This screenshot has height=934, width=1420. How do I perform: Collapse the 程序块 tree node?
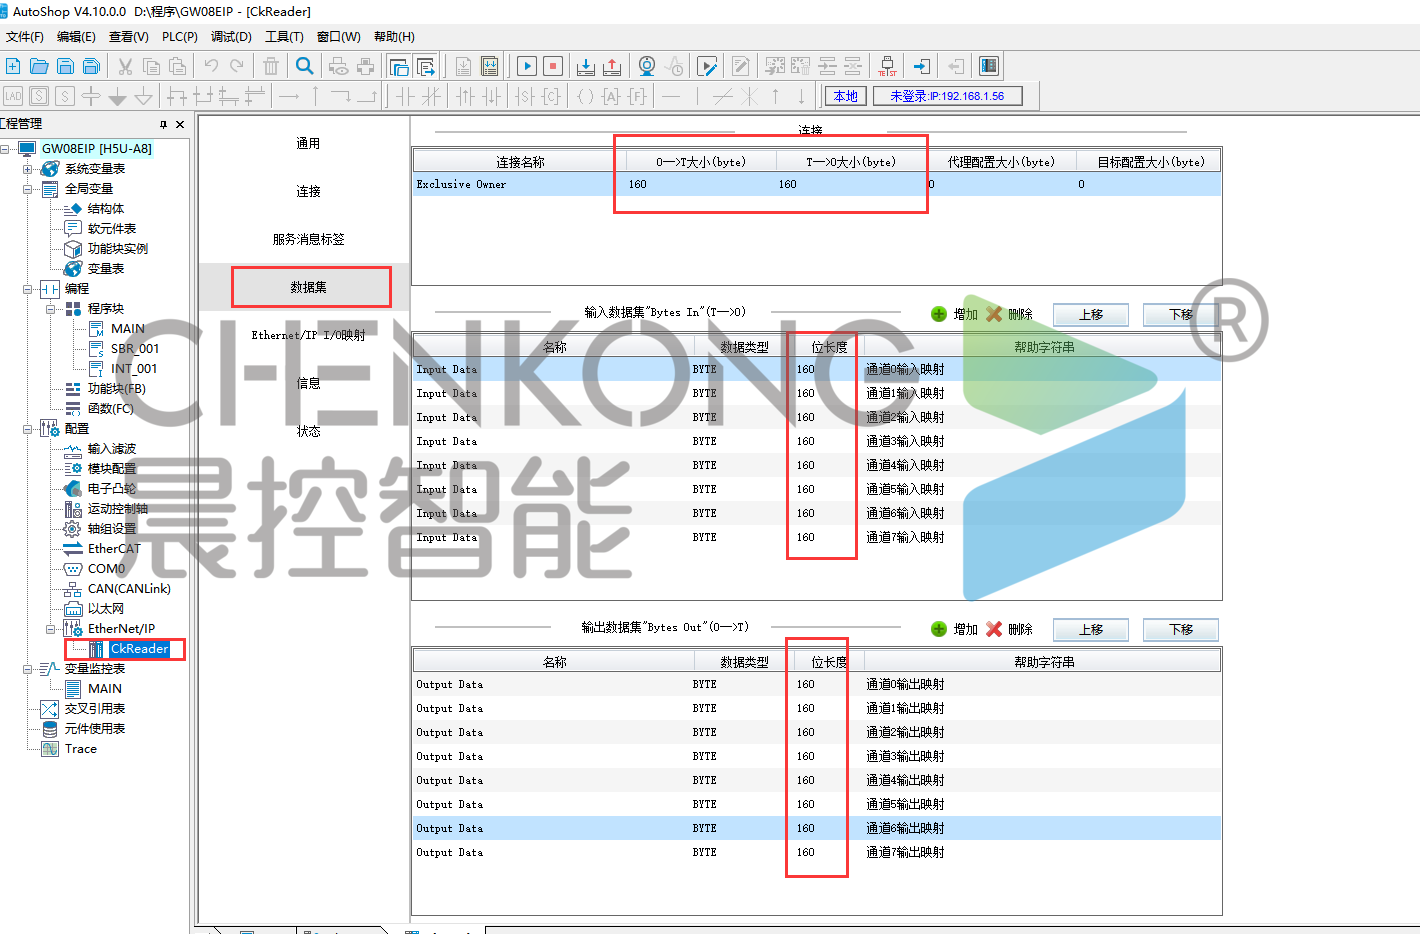(x=51, y=309)
